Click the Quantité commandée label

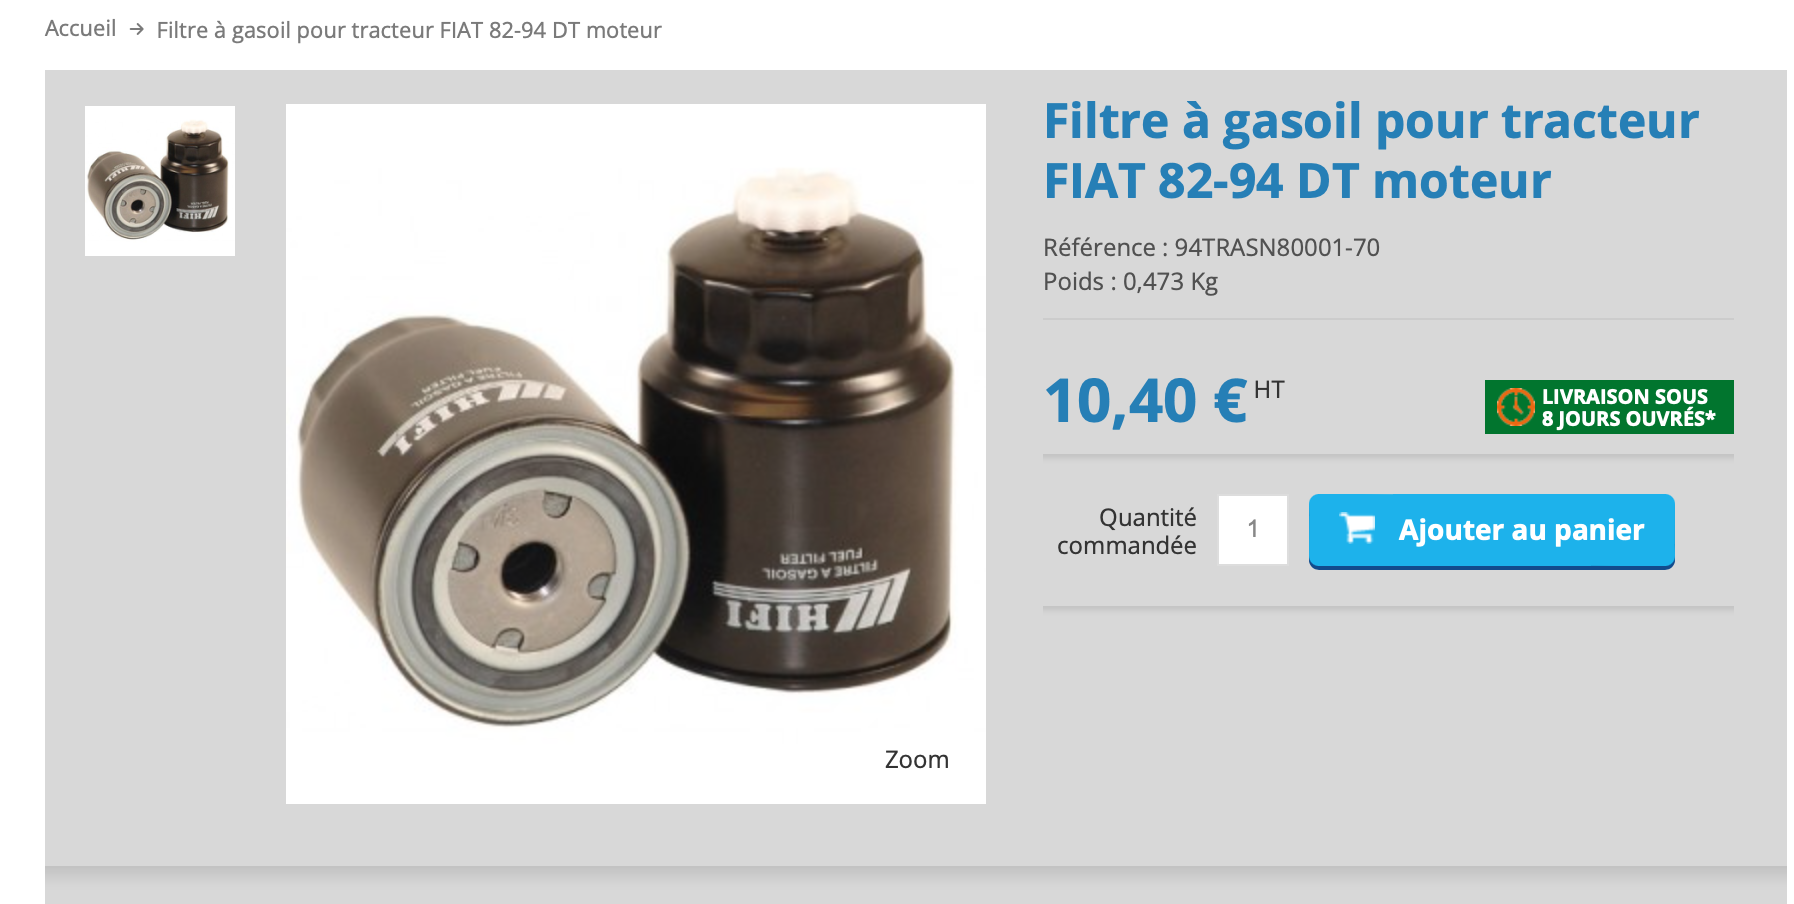[1127, 531]
